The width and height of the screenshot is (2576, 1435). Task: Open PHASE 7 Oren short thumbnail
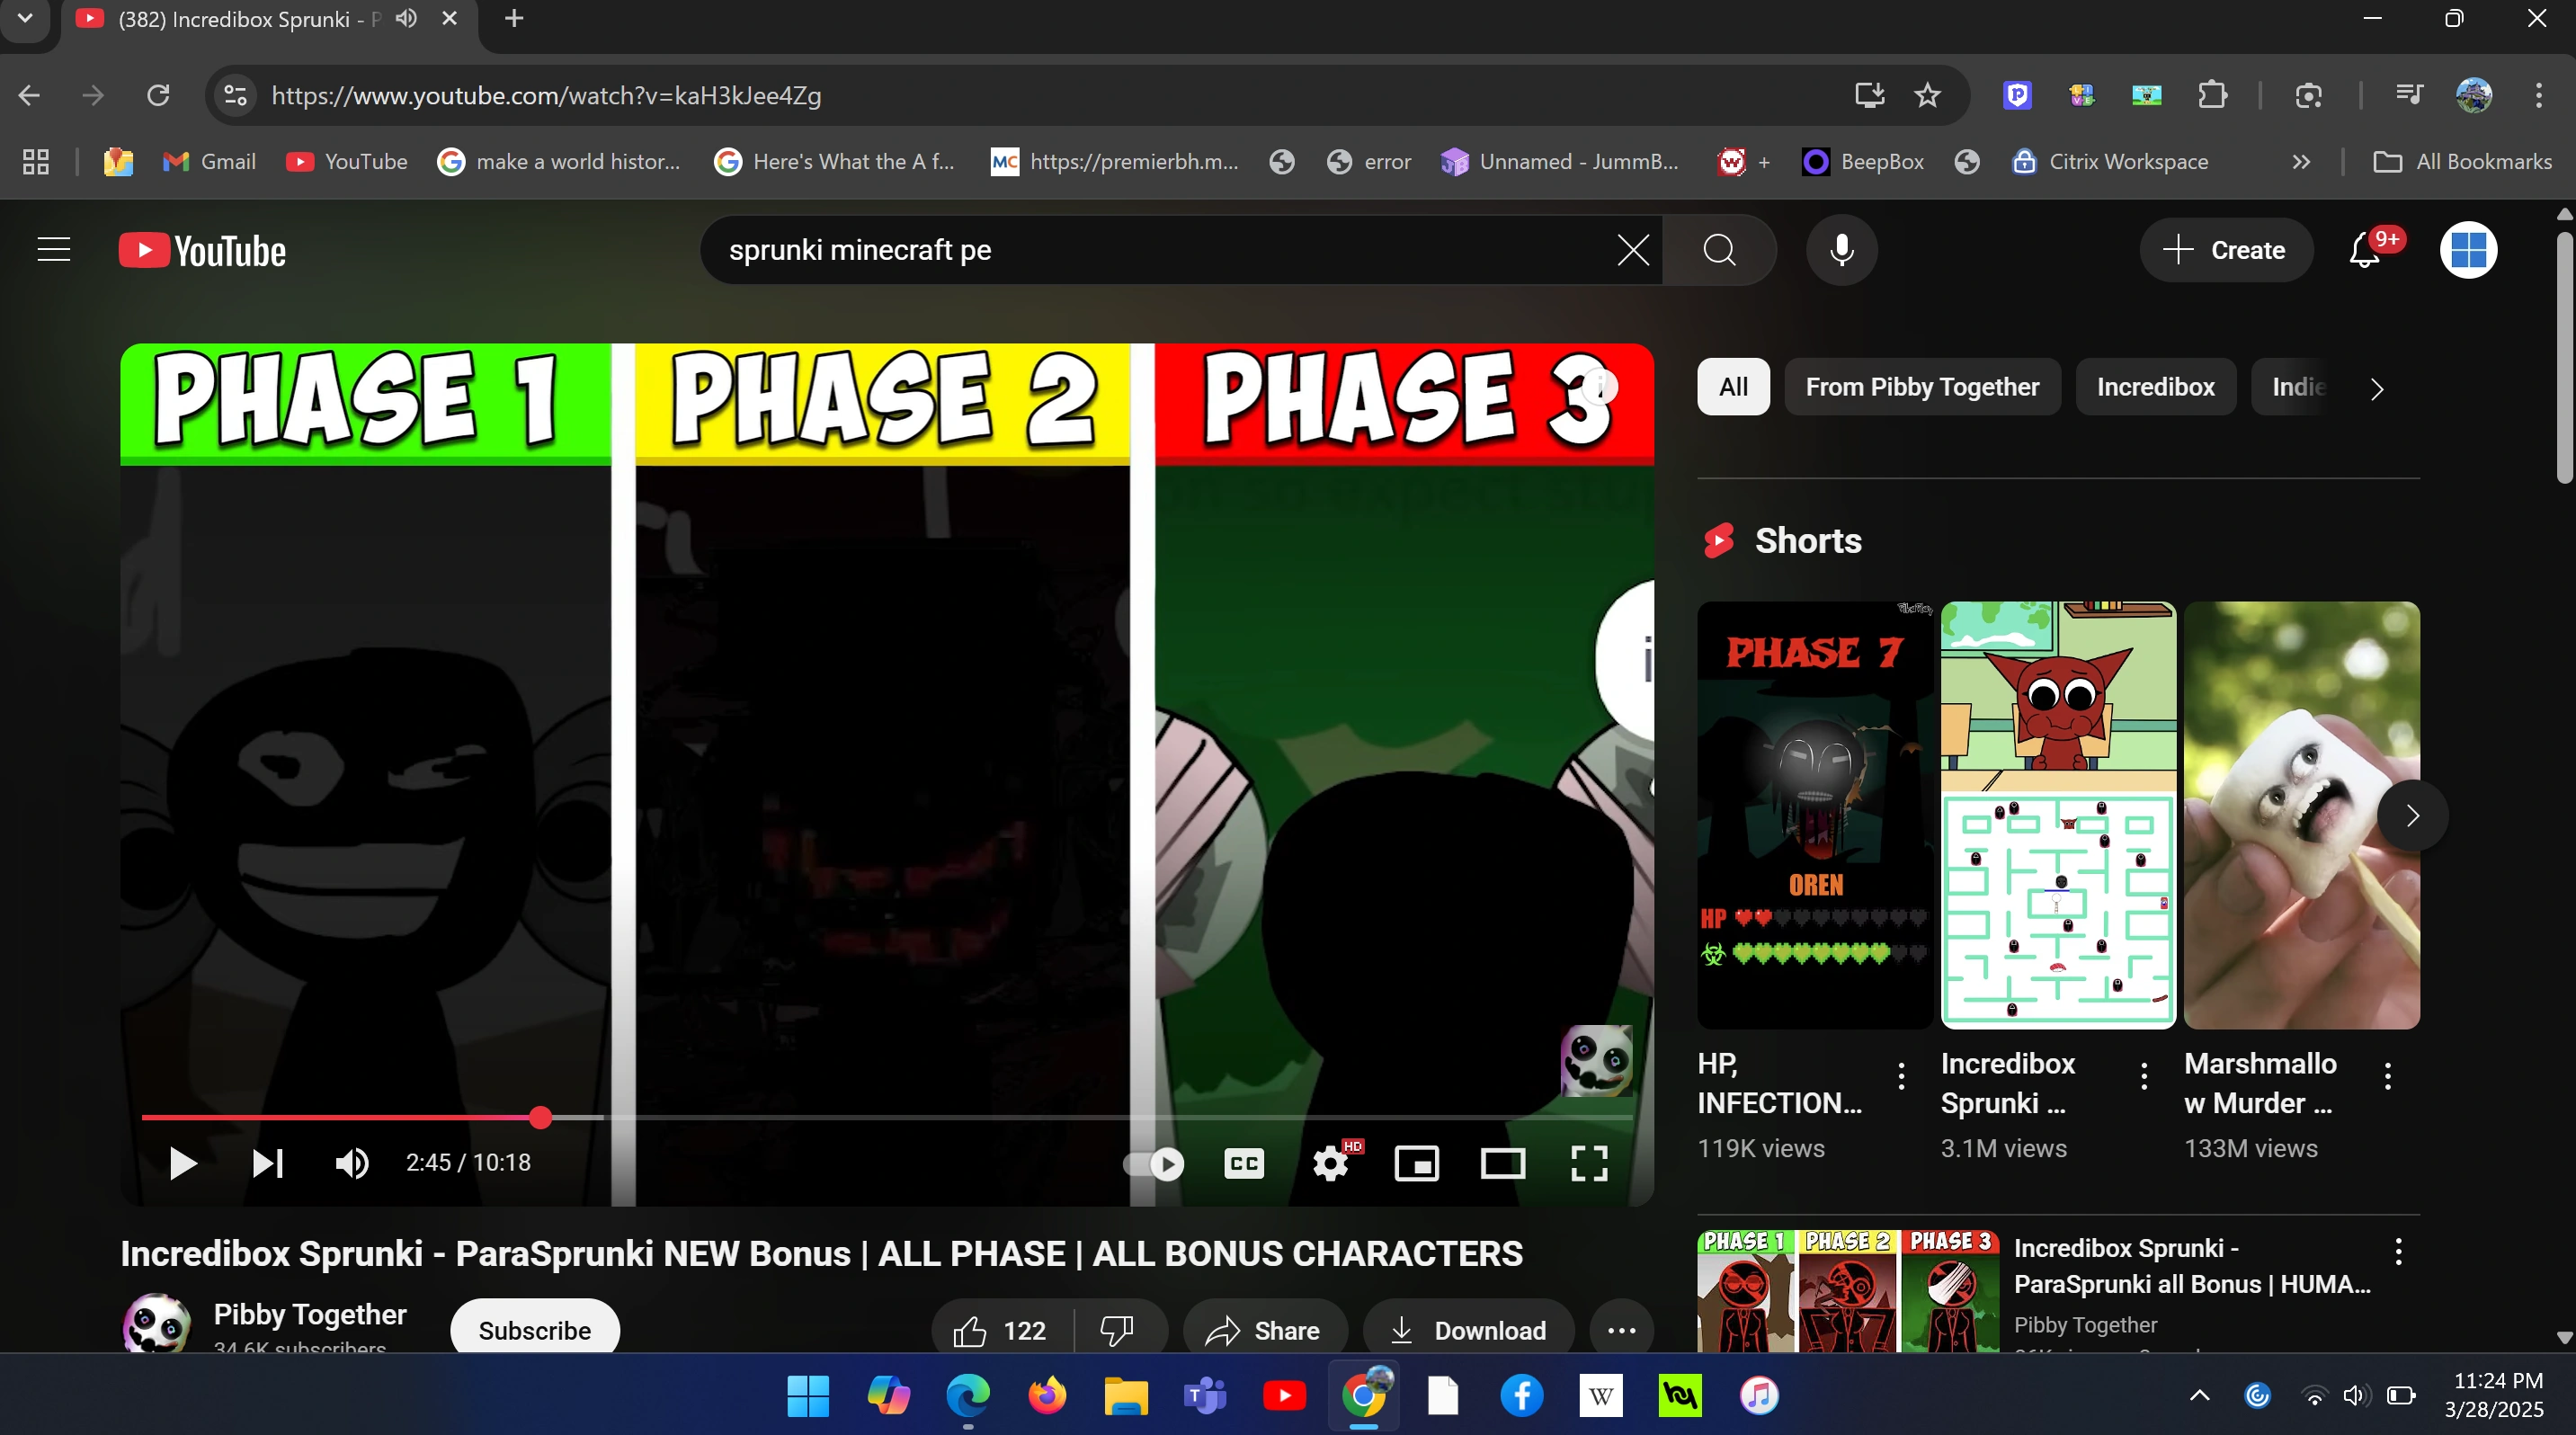[1814, 814]
